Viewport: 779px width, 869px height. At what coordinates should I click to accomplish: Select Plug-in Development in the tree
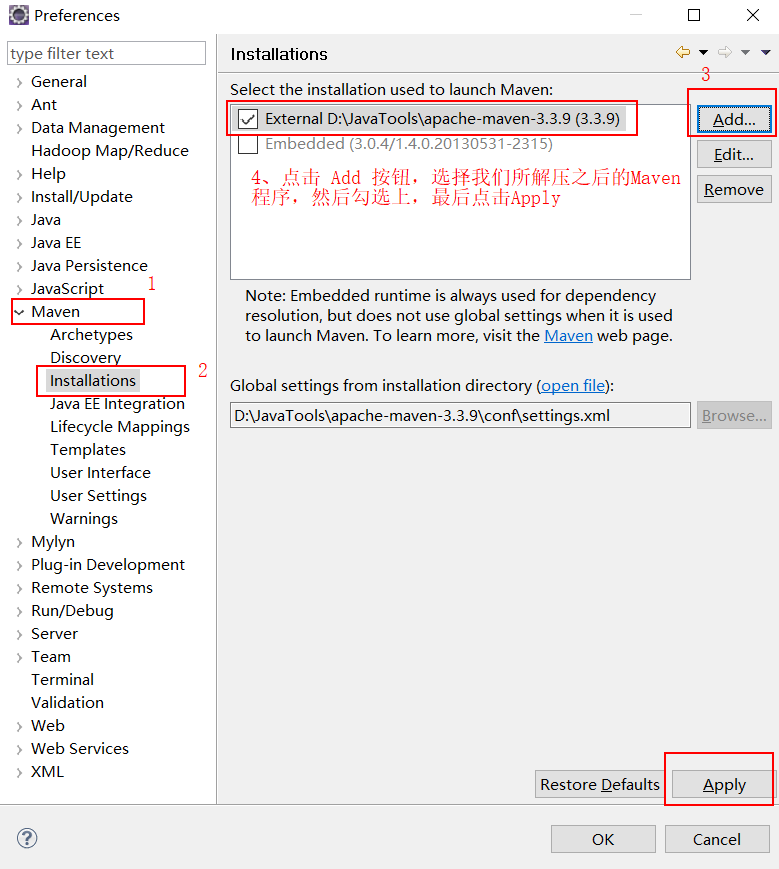(x=107, y=565)
